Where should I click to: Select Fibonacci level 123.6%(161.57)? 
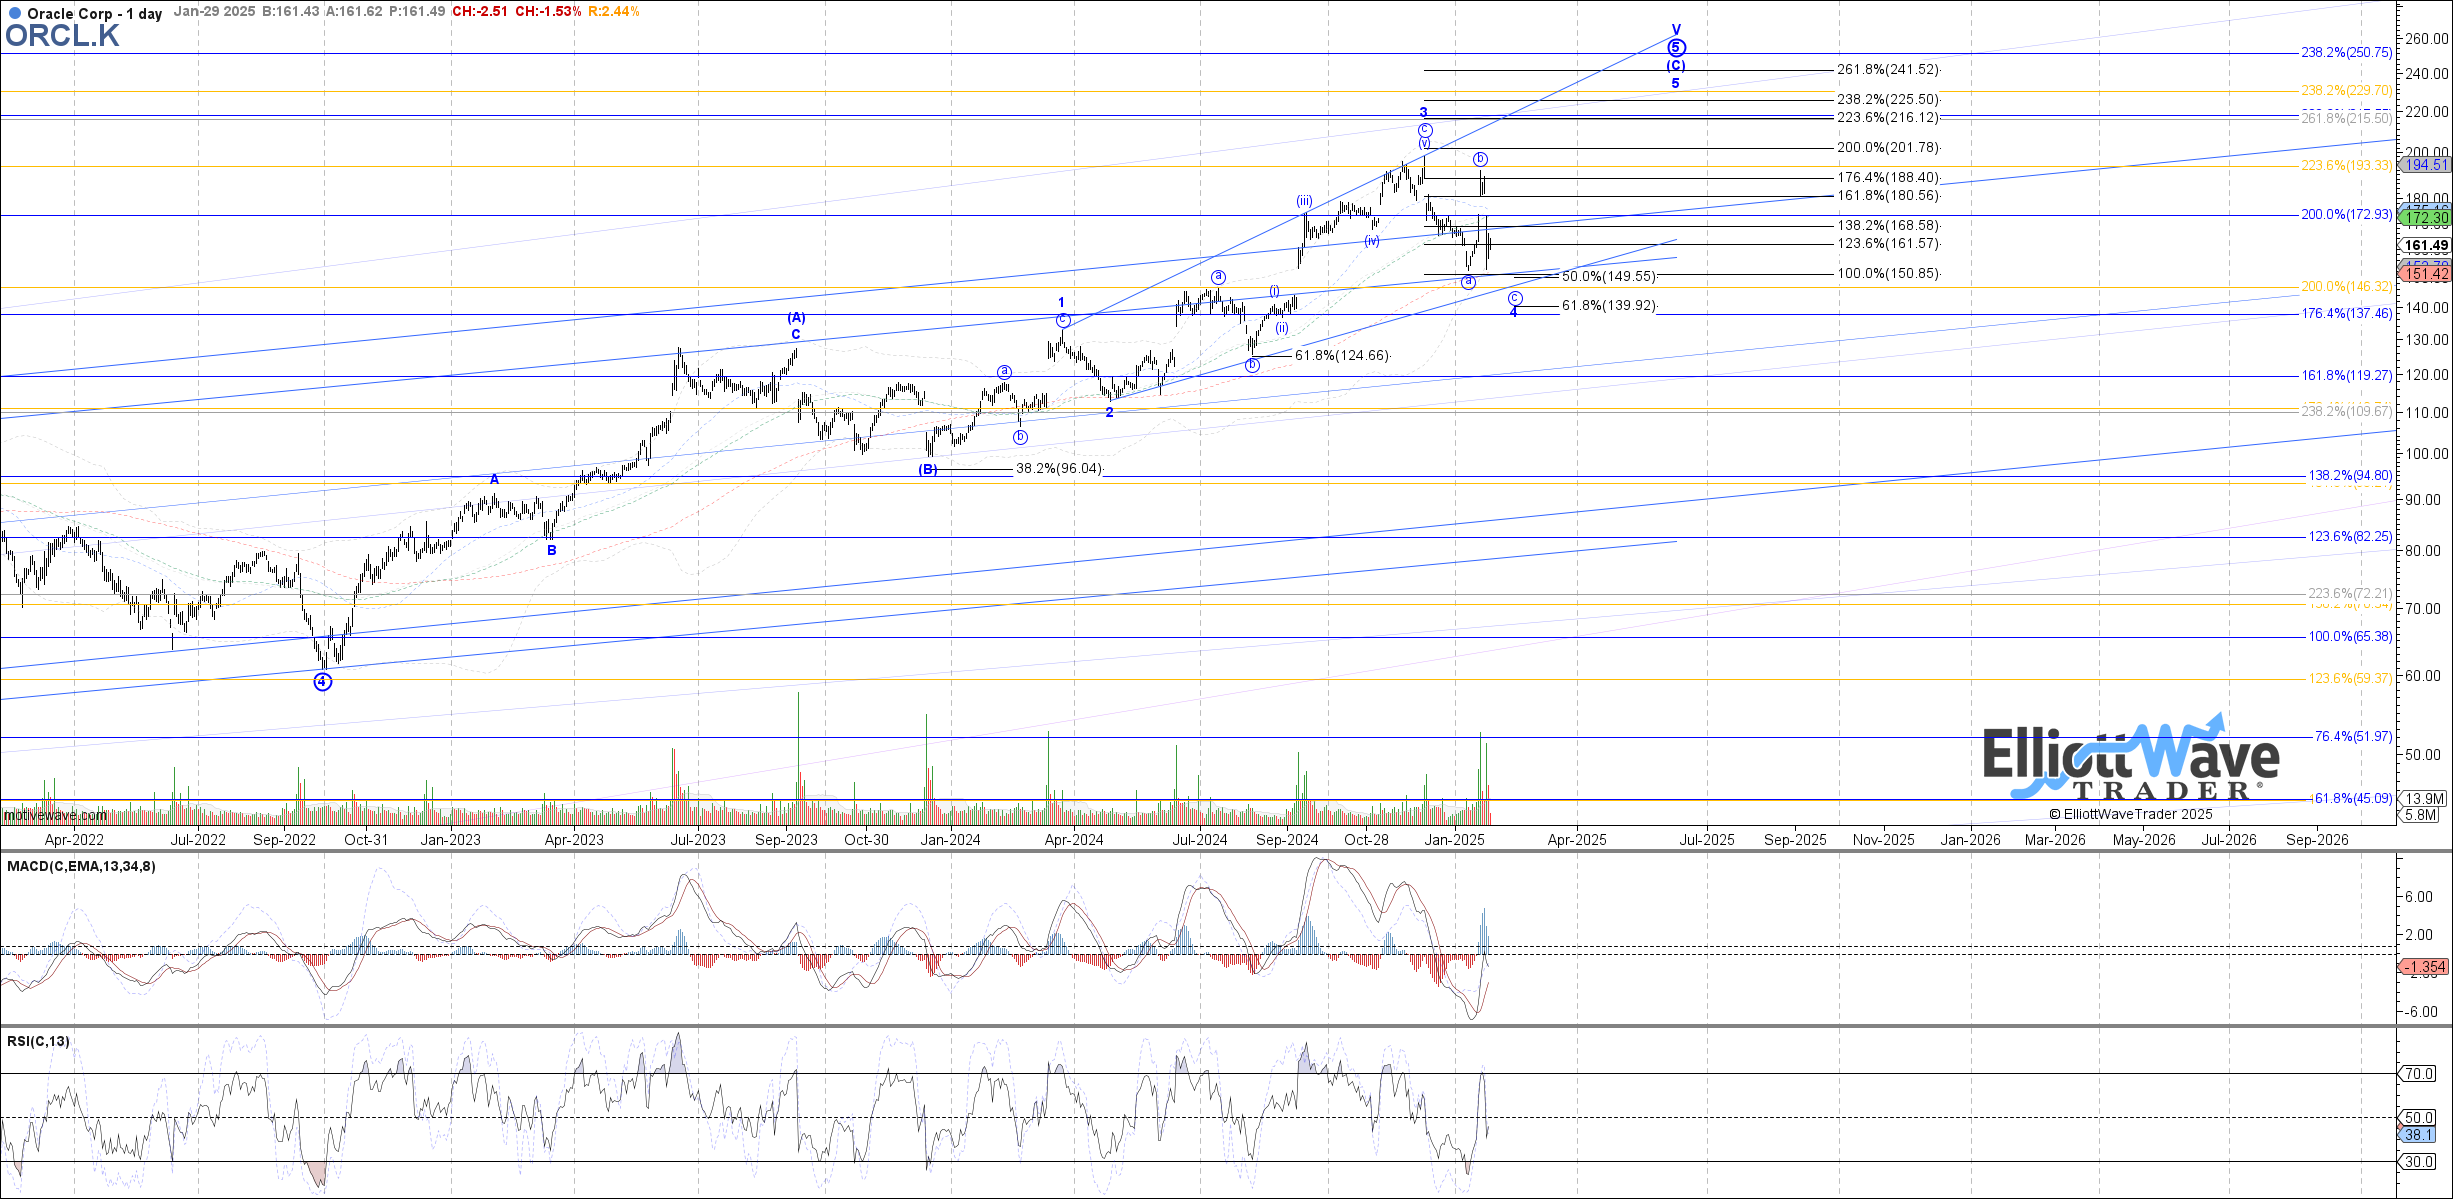pyautogui.click(x=1888, y=244)
